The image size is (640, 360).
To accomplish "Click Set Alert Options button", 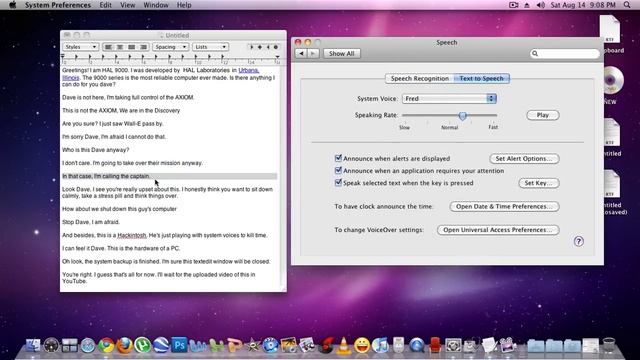I will point(524,158).
